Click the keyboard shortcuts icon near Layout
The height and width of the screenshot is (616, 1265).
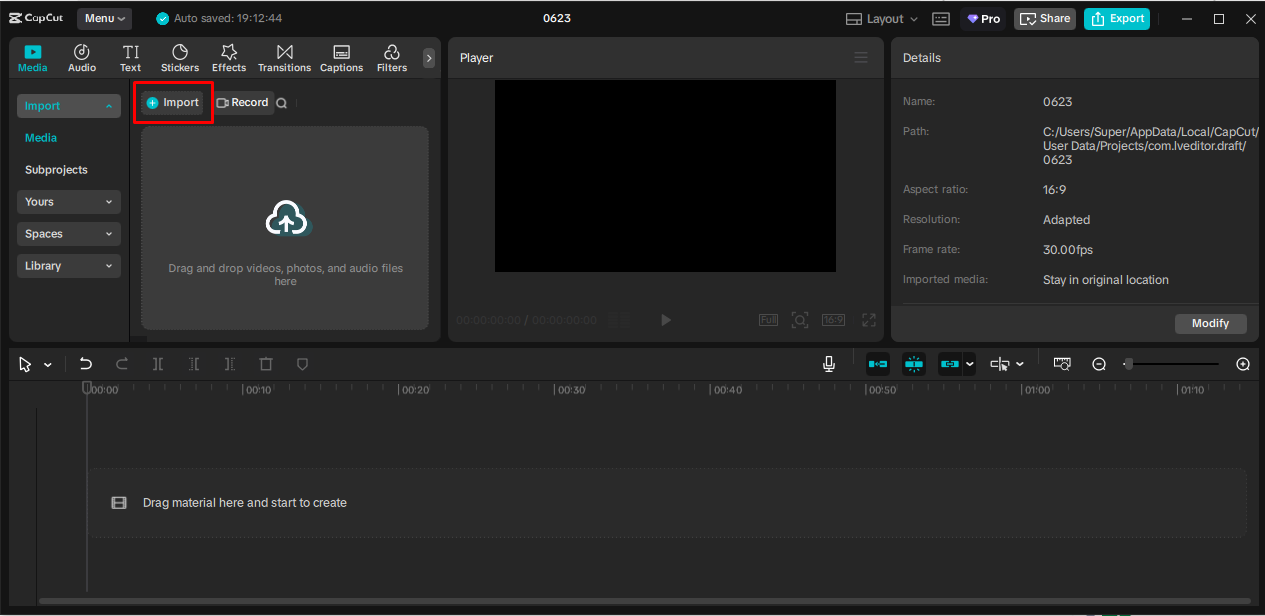coord(940,18)
